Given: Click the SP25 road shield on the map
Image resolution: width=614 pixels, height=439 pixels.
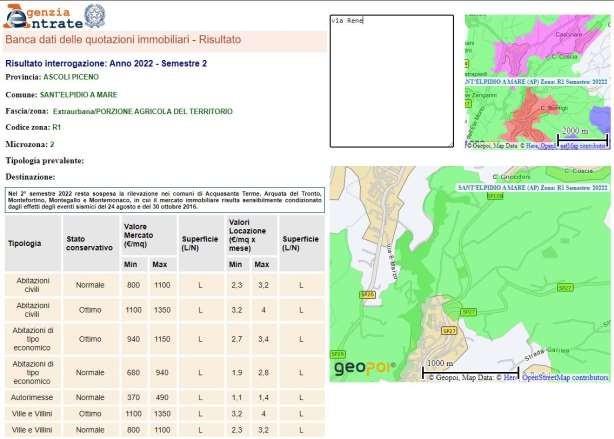Looking at the screenshot, I should (338, 353).
